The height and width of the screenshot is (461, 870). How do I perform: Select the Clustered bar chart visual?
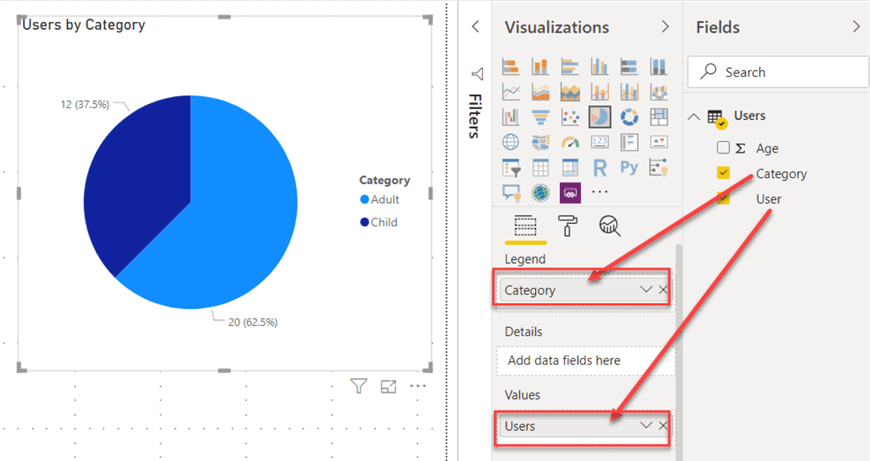pyautogui.click(x=570, y=67)
